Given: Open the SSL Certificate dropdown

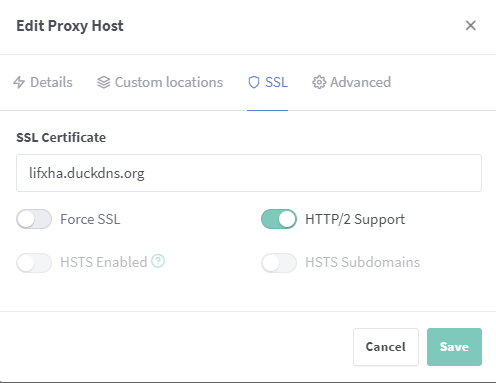Looking at the screenshot, I should point(249,173).
